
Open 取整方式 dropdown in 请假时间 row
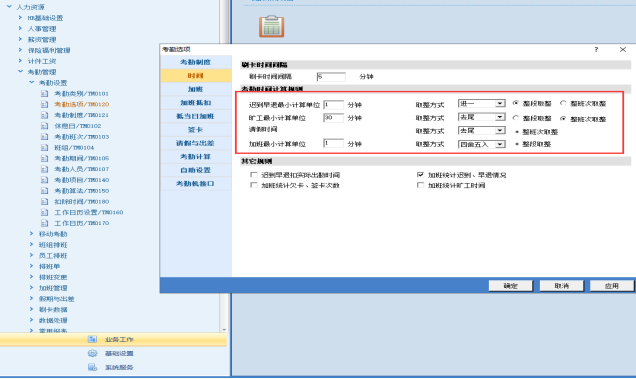tap(481, 131)
